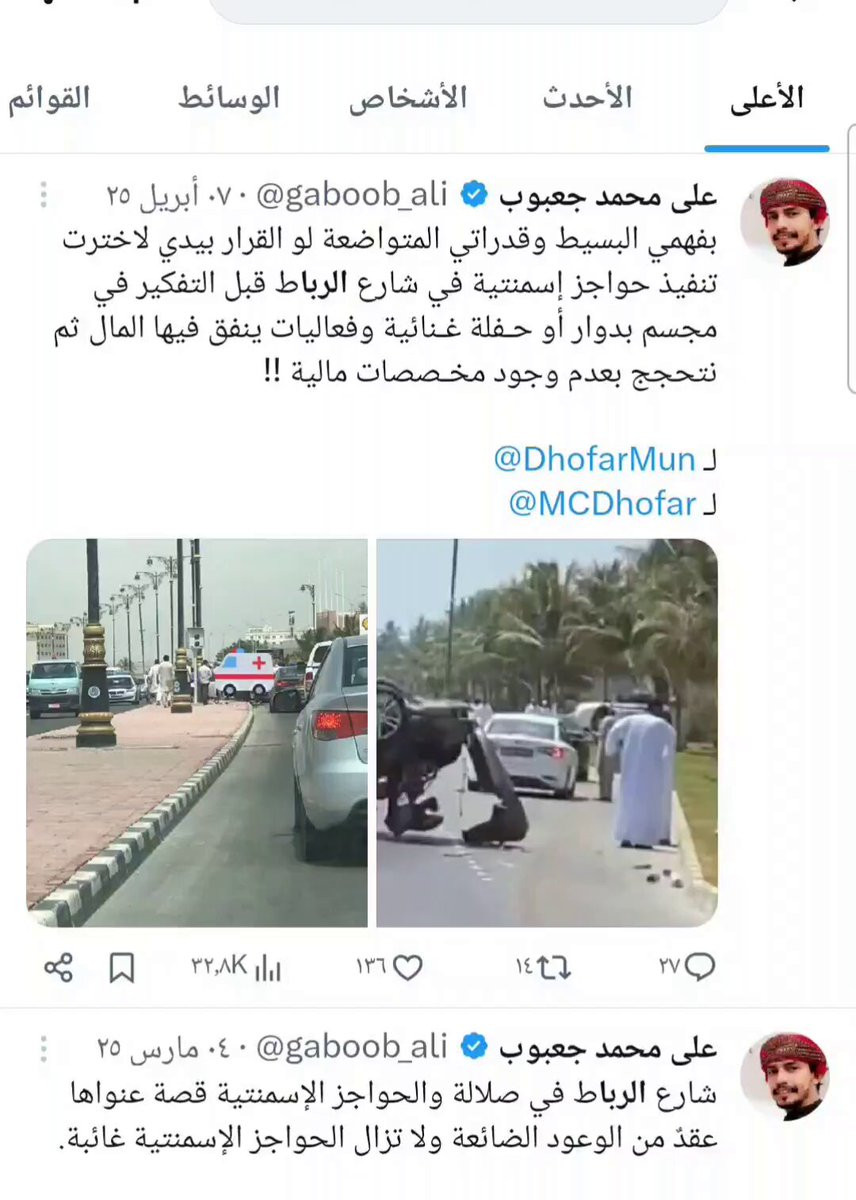Open more options dots on first tweet

coord(43,194)
